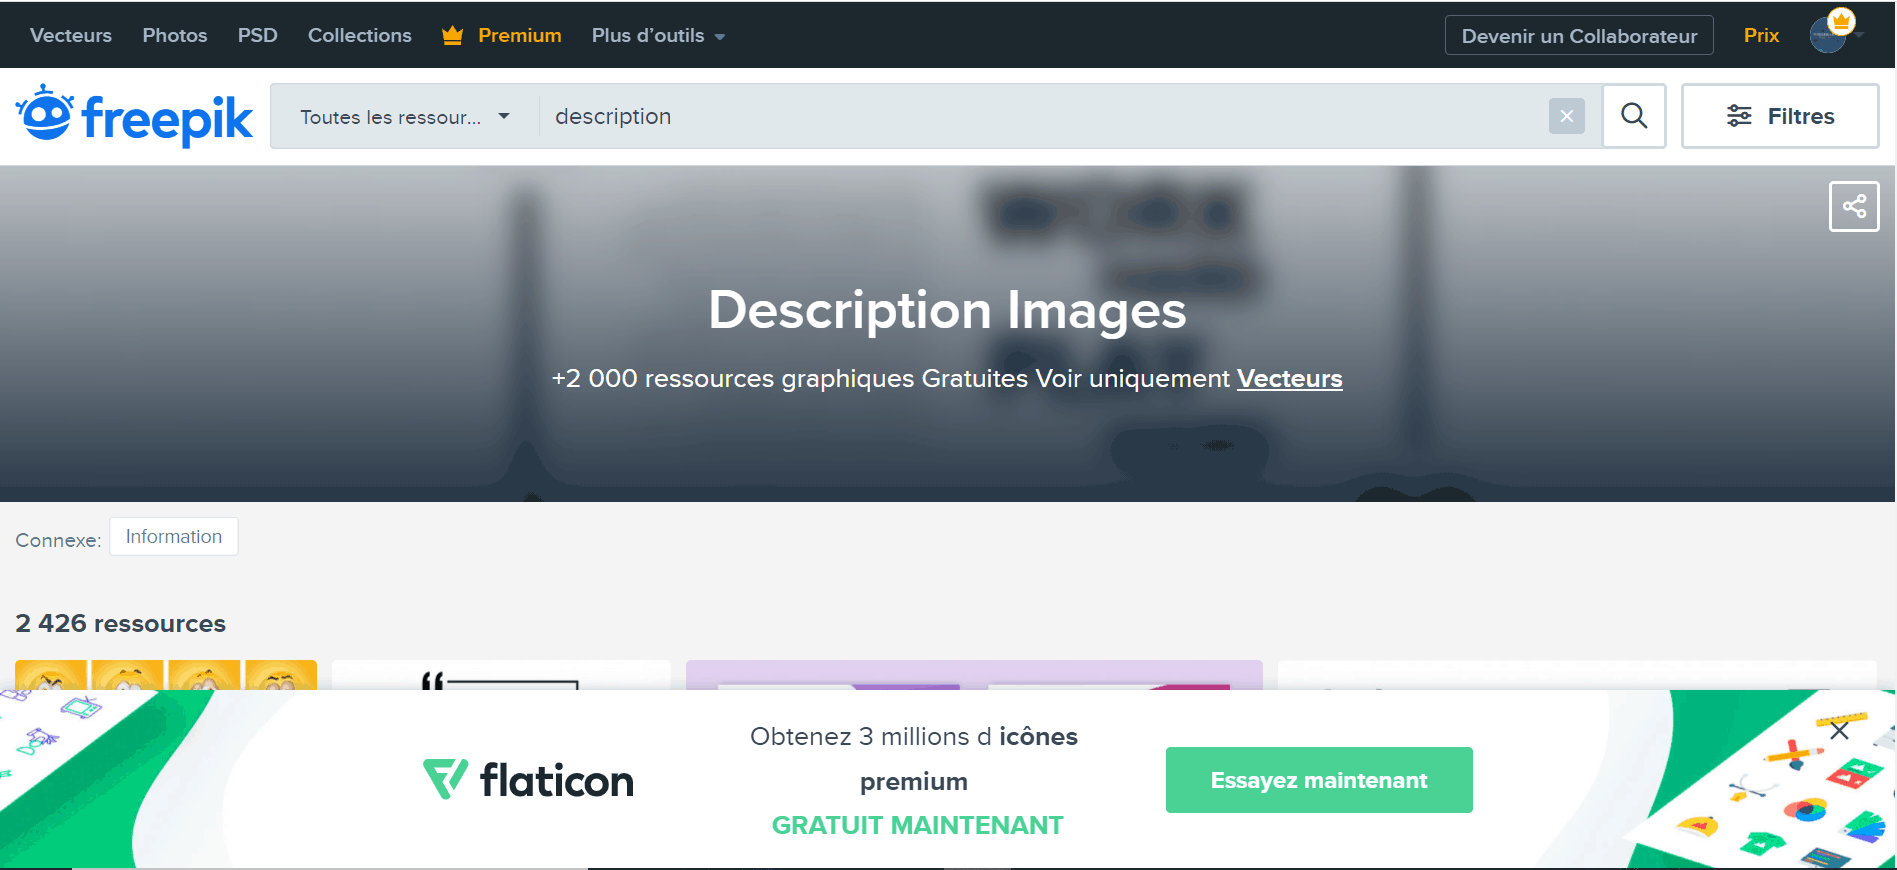The height and width of the screenshot is (870, 1897).
Task: Open the user profile avatar
Action: (1828, 35)
